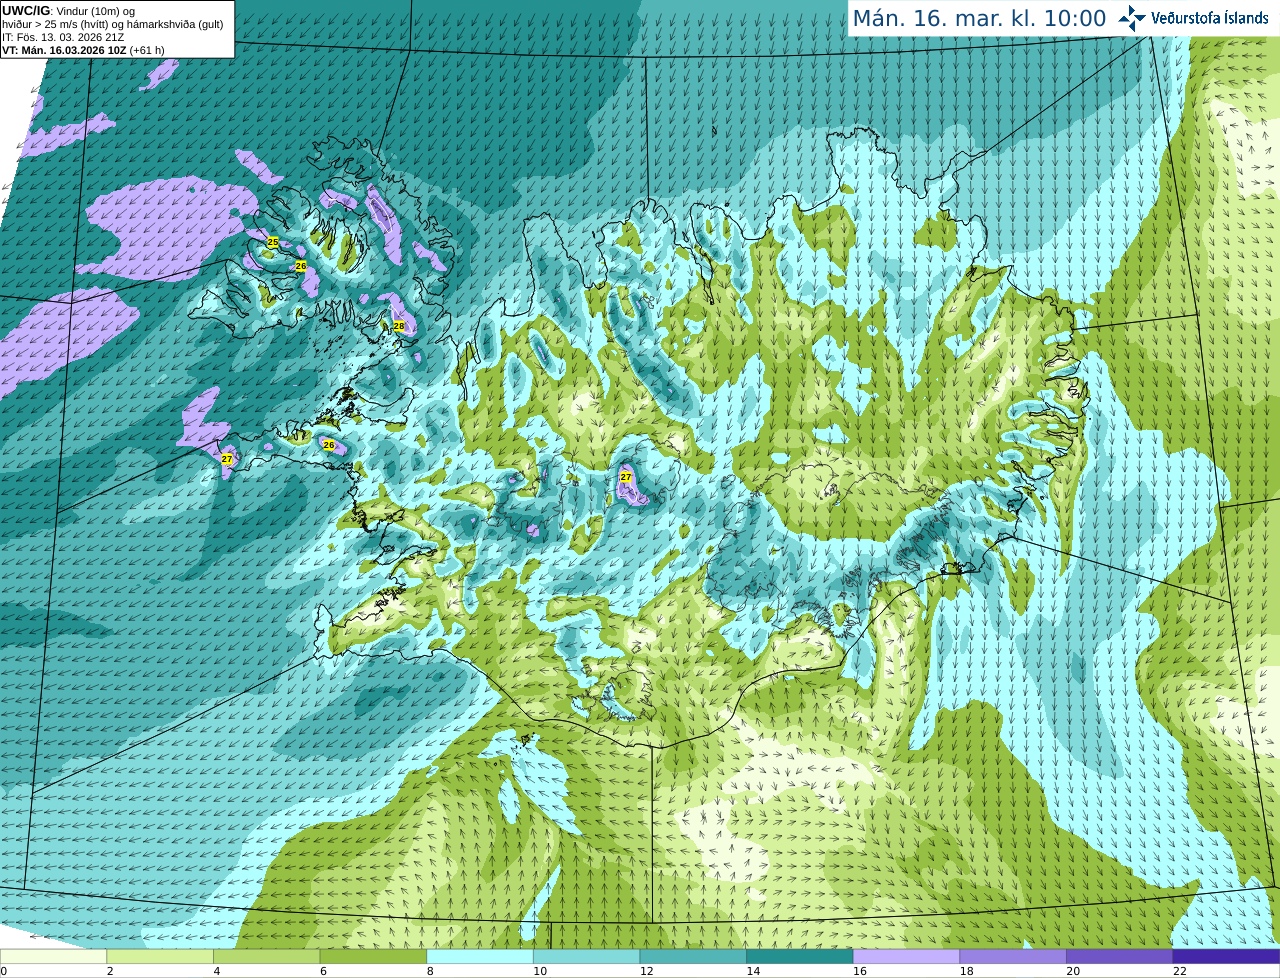Image resolution: width=1280 pixels, height=978 pixels.
Task: Click the scale value 22 on the colour bar
Action: (1180, 971)
